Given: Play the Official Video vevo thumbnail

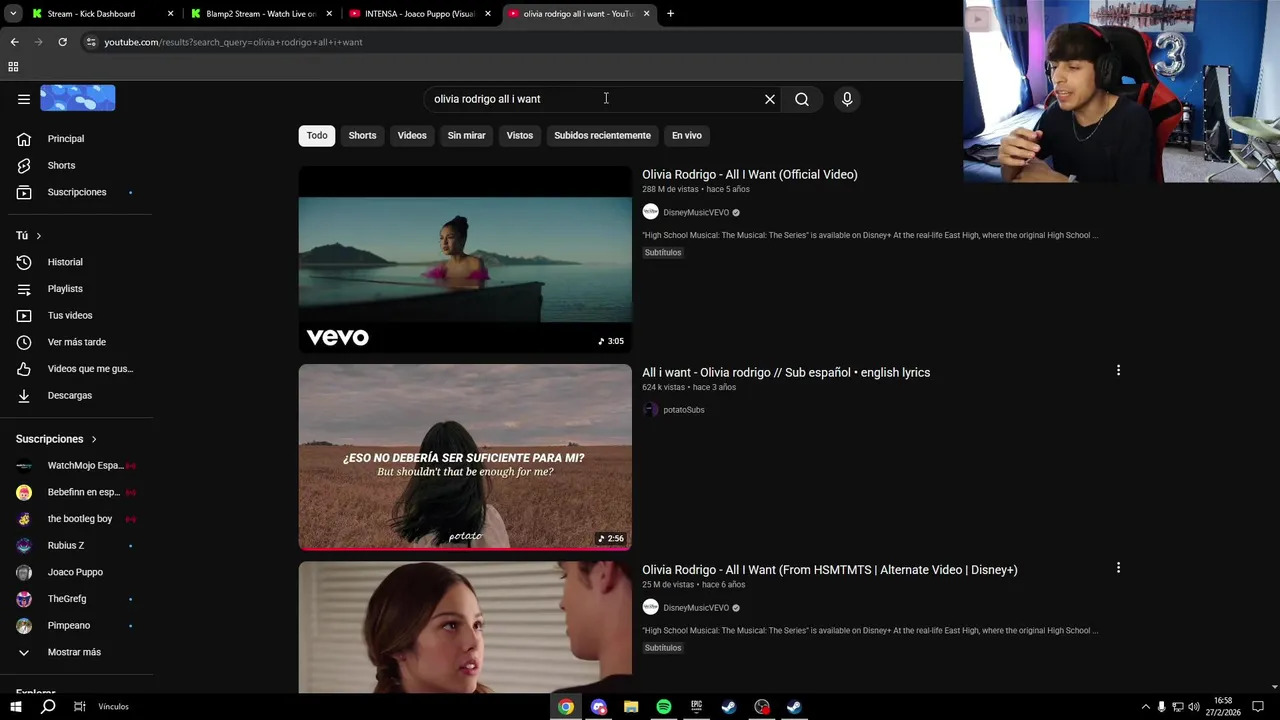Looking at the screenshot, I should click(x=465, y=260).
